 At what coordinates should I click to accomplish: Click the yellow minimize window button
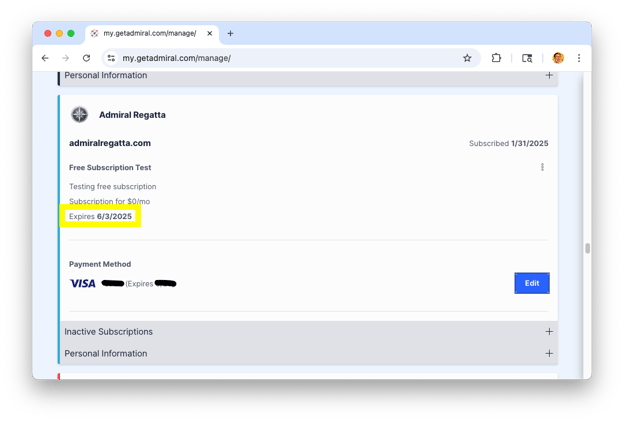click(59, 33)
